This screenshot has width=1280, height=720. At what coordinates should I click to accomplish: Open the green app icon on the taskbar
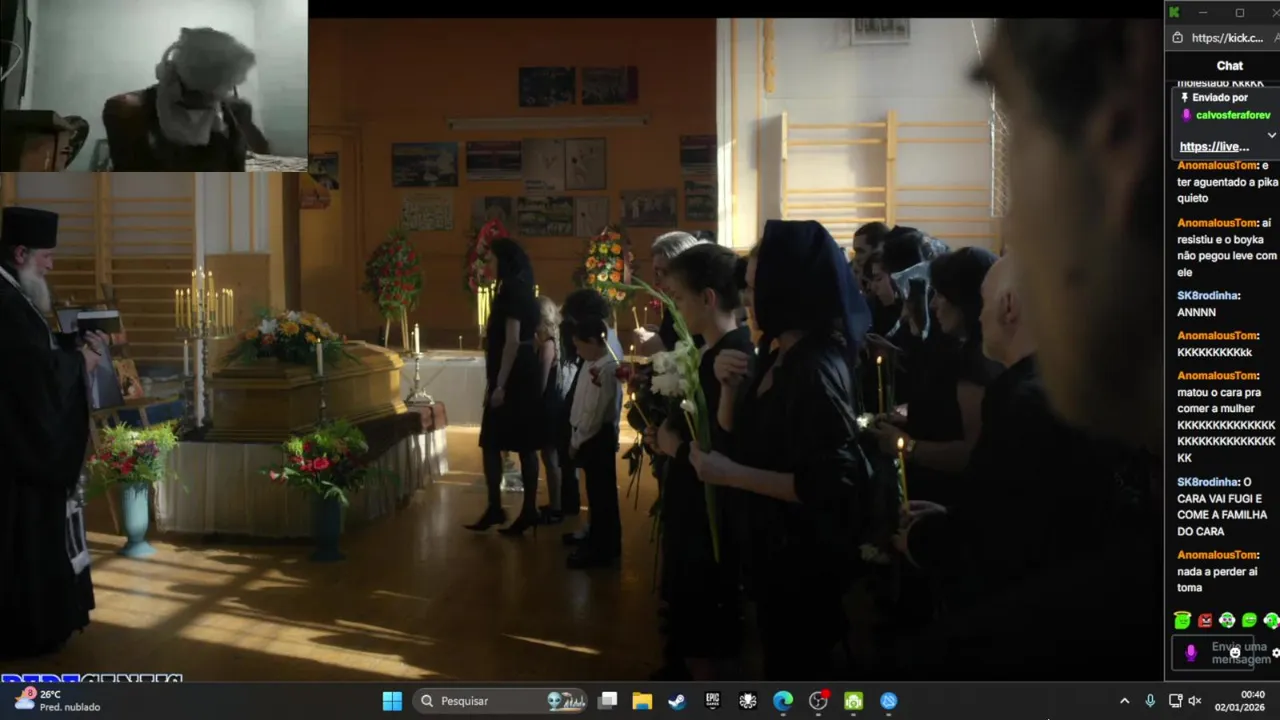click(x=853, y=701)
